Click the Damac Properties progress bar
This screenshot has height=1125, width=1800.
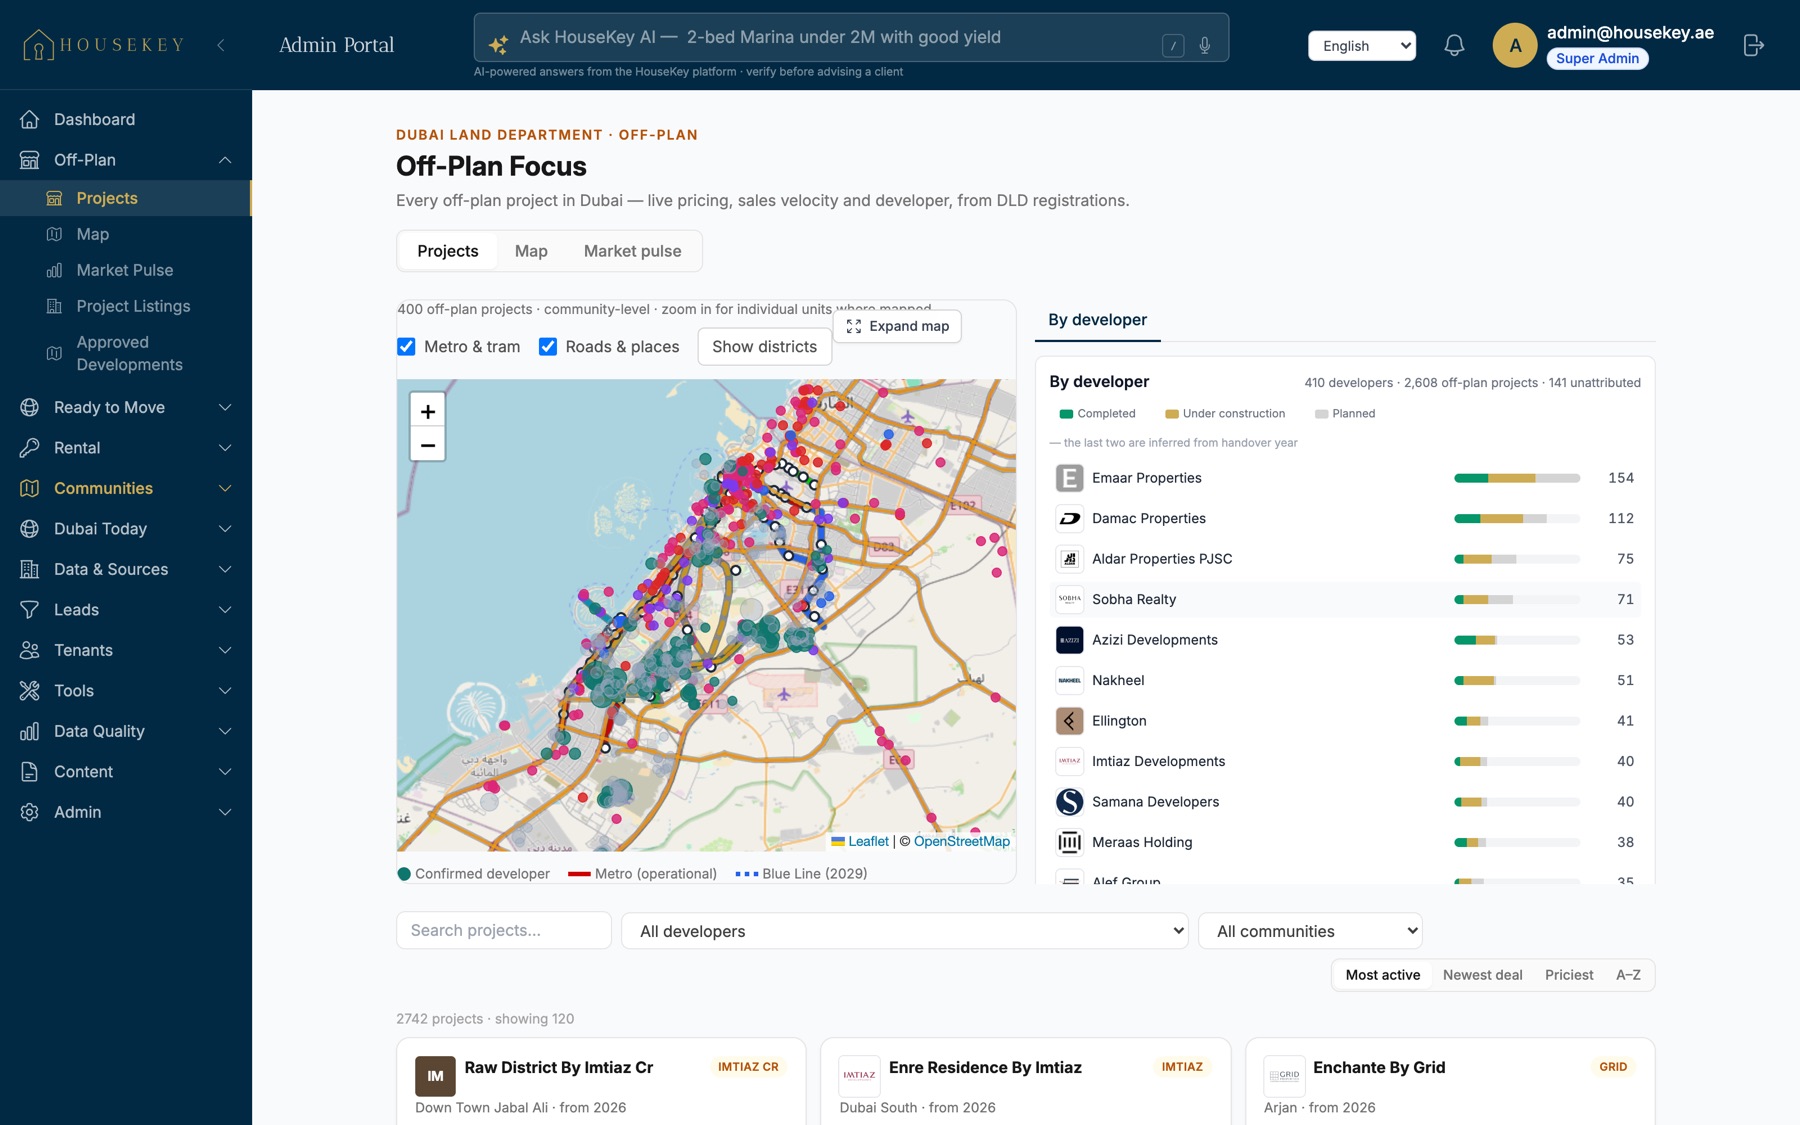pyautogui.click(x=1517, y=518)
